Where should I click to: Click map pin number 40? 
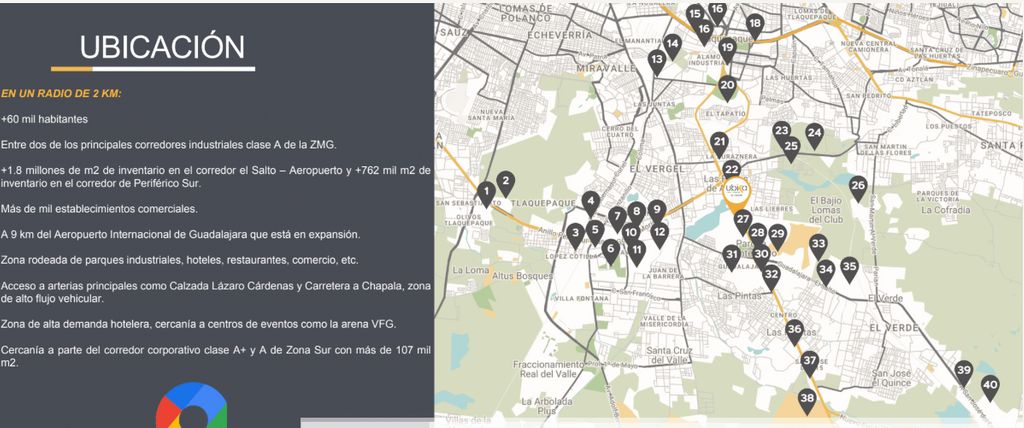click(990, 386)
